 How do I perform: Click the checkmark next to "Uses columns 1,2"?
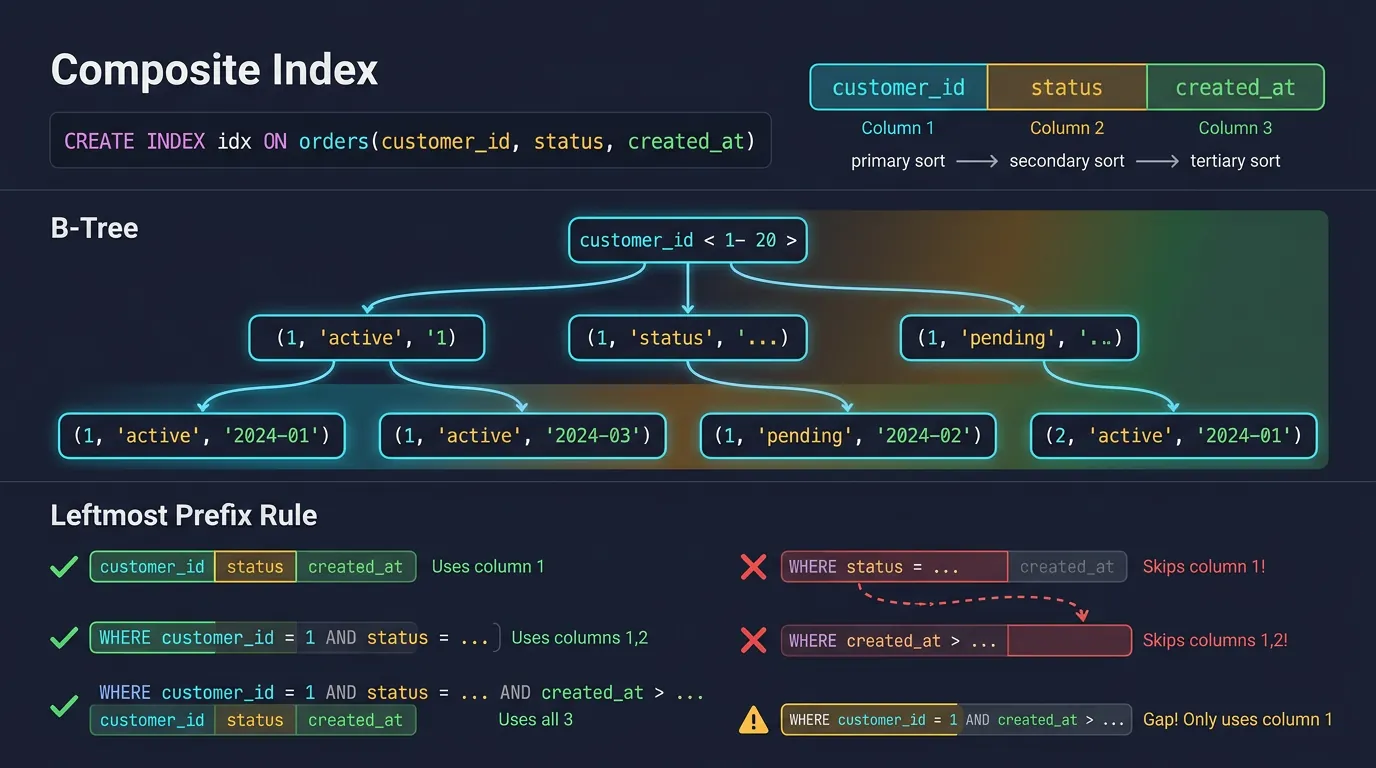(63, 637)
